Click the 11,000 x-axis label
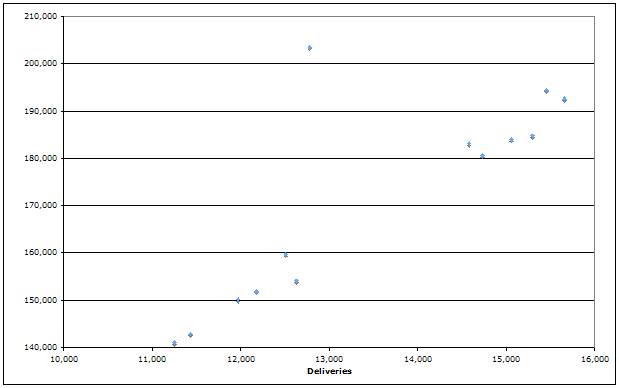The image size is (619, 388). coord(152,359)
